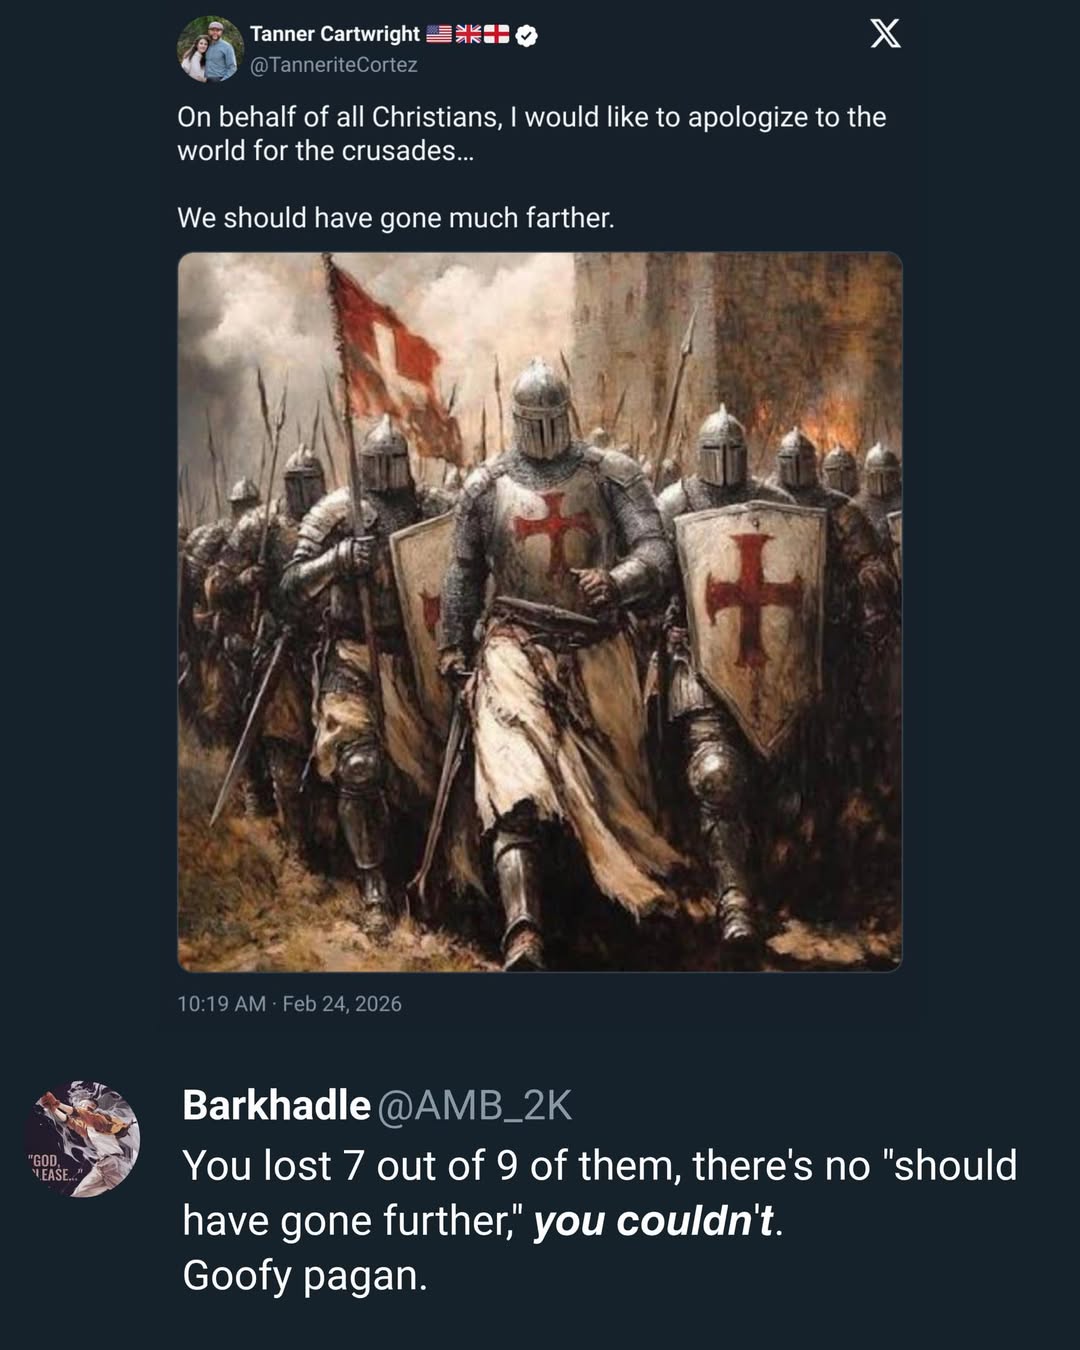The width and height of the screenshot is (1080, 1350).
Task: Click the X logo in the top right
Action: point(885,34)
